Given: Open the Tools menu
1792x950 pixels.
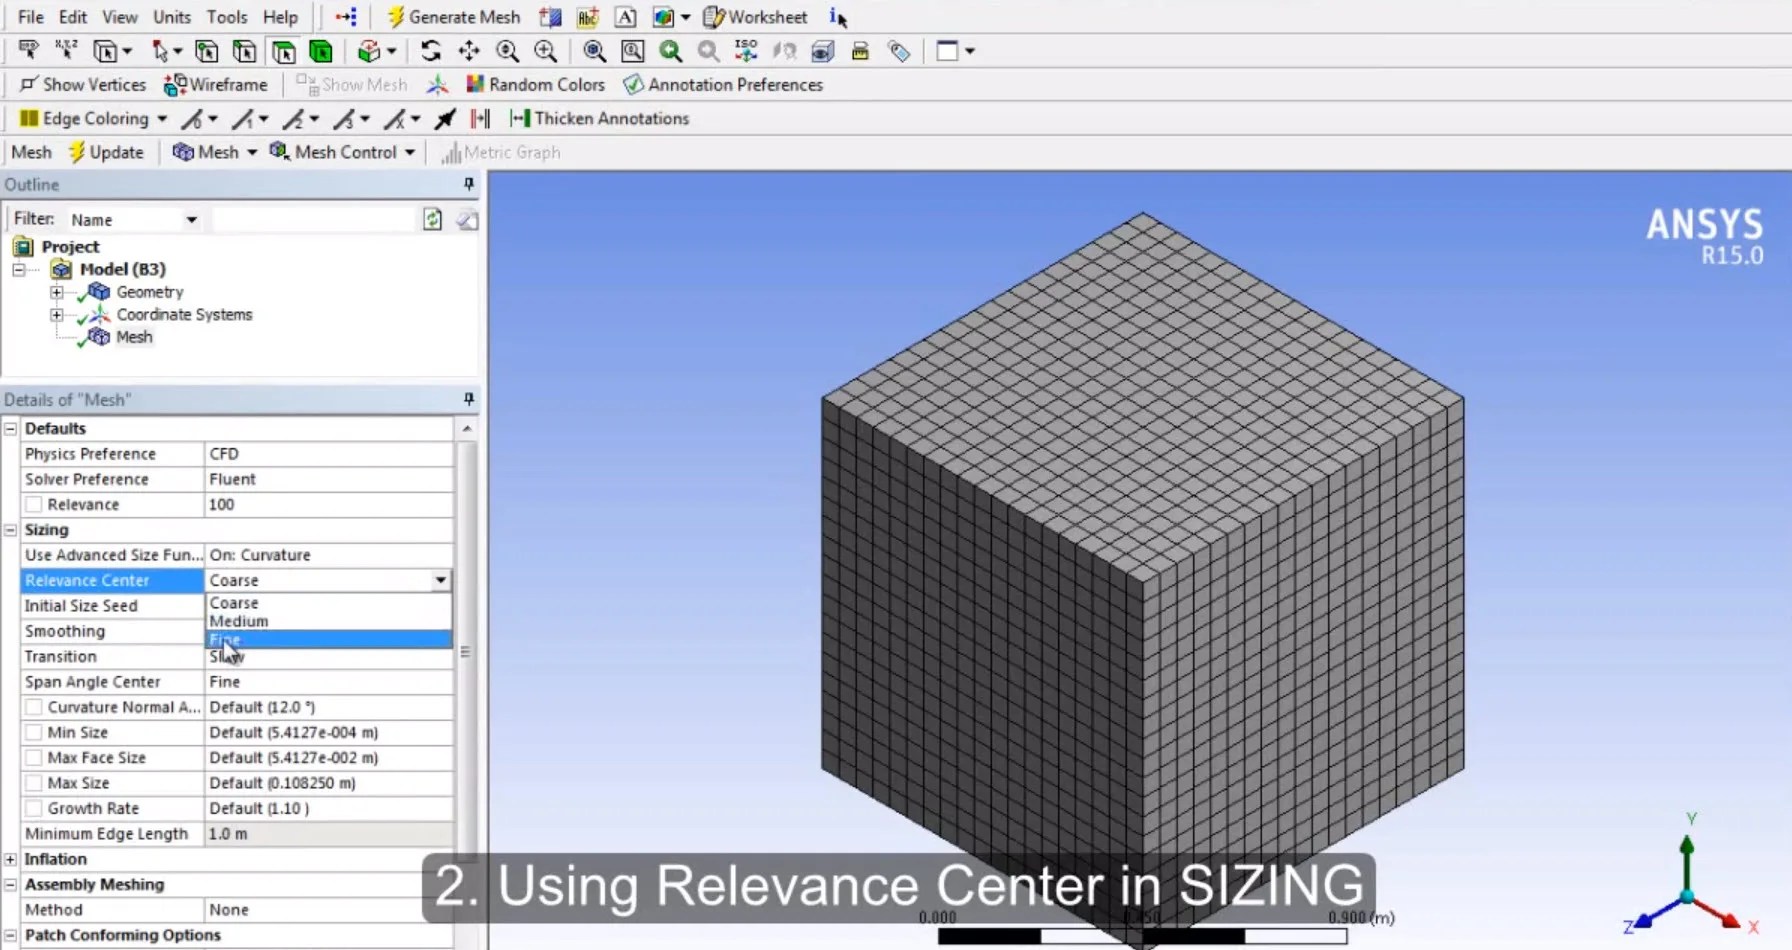Looking at the screenshot, I should (x=226, y=17).
